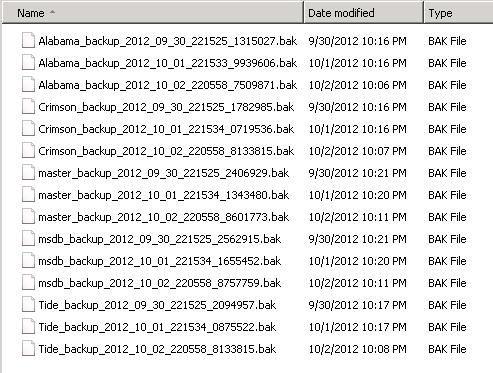The height and width of the screenshot is (373, 493).
Task: Click file icon of Tide_backup_2012_09_30_221525_2094957.bak
Action: (28, 305)
